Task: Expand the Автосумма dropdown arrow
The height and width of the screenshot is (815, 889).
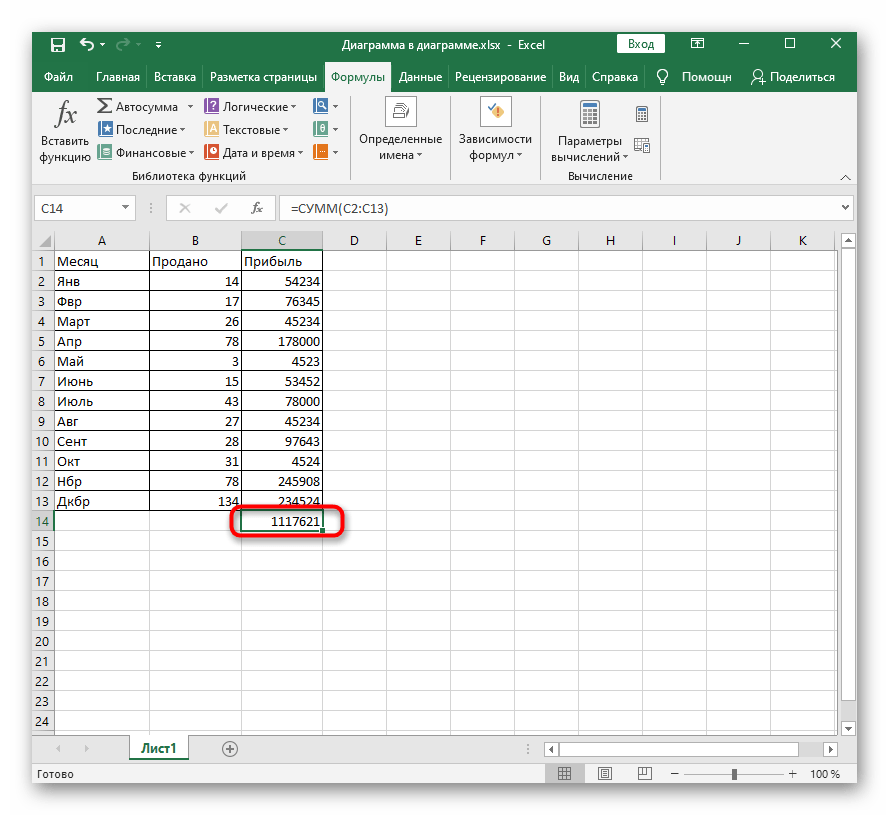Action: (x=187, y=107)
